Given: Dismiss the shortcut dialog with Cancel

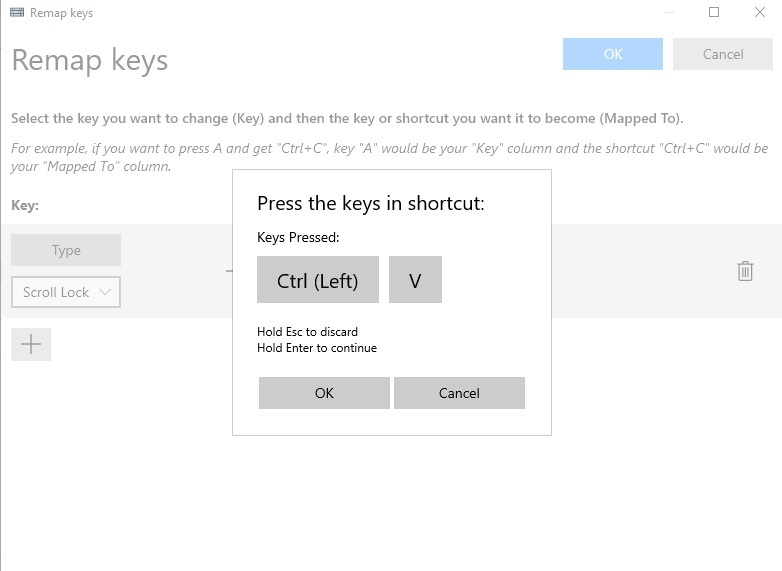Looking at the screenshot, I should point(459,393).
